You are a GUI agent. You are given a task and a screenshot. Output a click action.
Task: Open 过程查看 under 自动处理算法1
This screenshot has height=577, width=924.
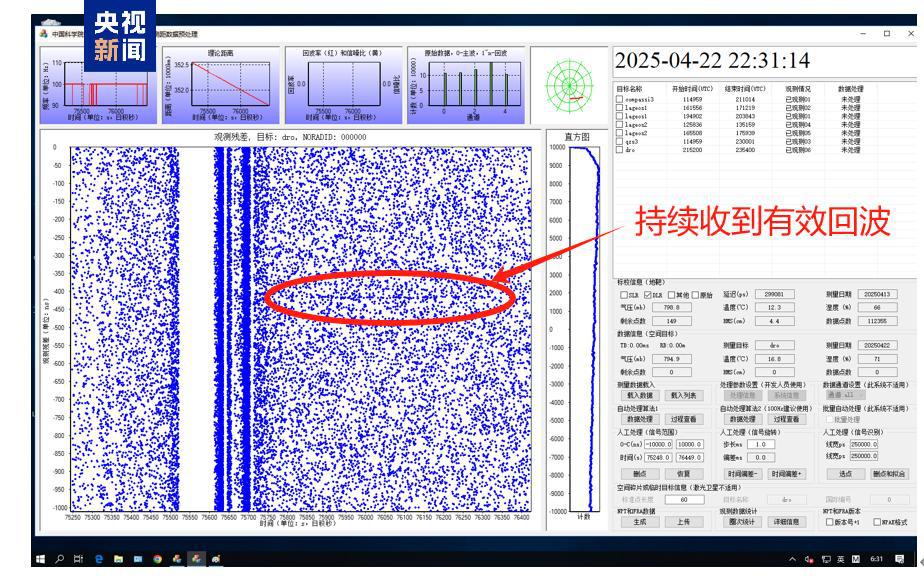point(684,419)
